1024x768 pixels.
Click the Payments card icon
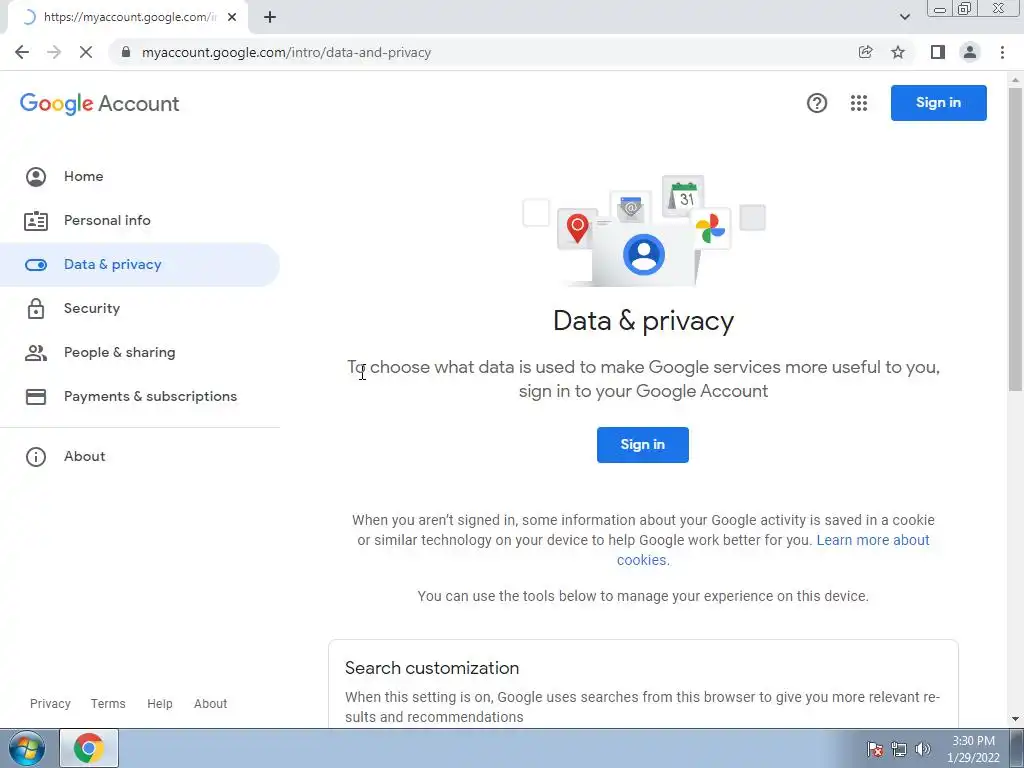36,396
